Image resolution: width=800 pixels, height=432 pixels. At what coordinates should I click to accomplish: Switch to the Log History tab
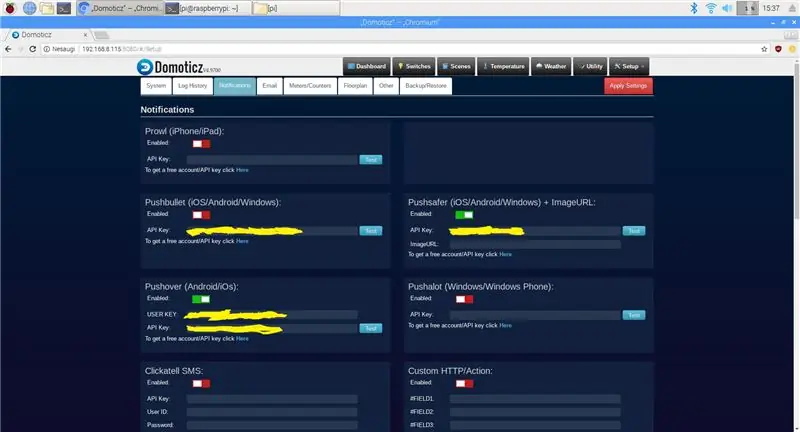(192, 86)
